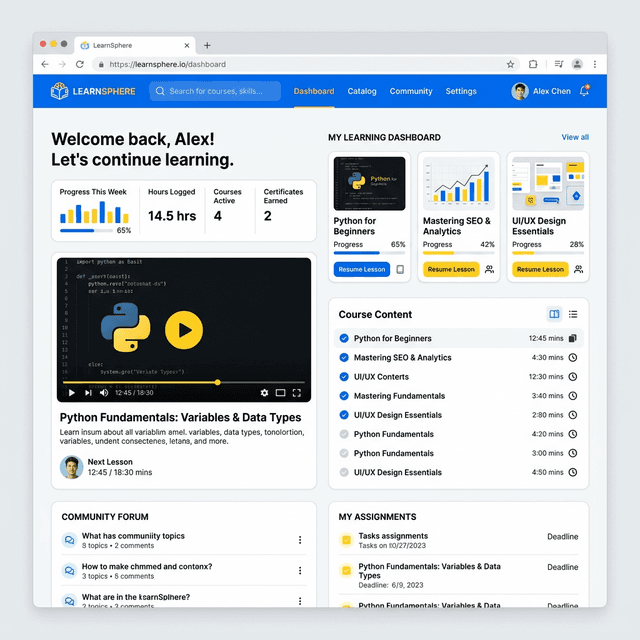Screen dimensions: 640x640
Task: Open the browser three-dot menu
Action: click(595, 64)
